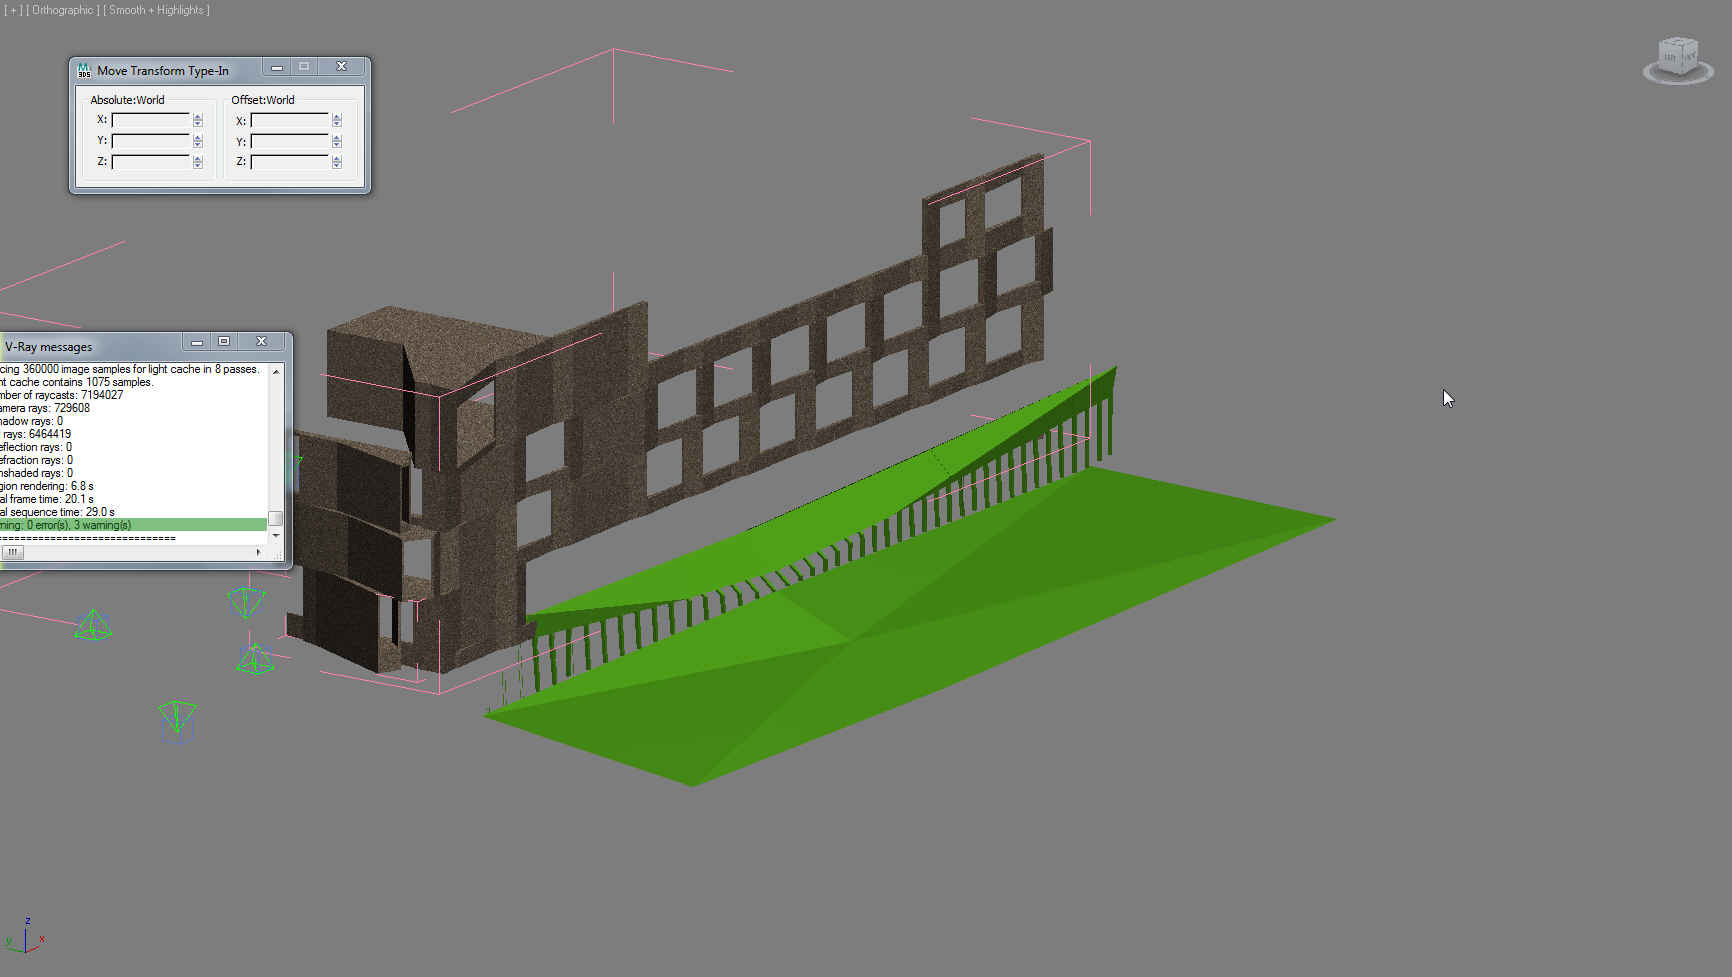Click the V-Ray messages window title bar

pos(92,347)
